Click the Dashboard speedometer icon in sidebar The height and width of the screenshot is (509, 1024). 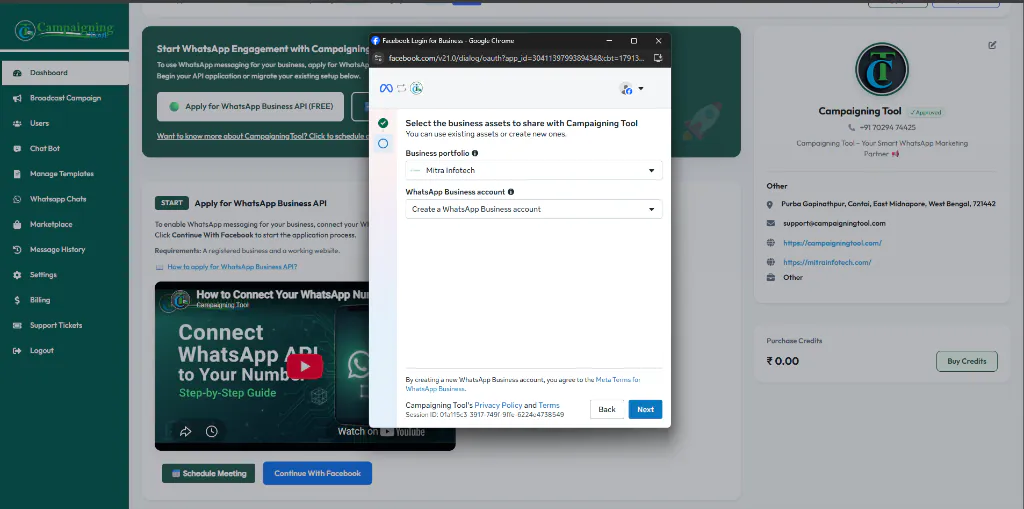pos(17,73)
